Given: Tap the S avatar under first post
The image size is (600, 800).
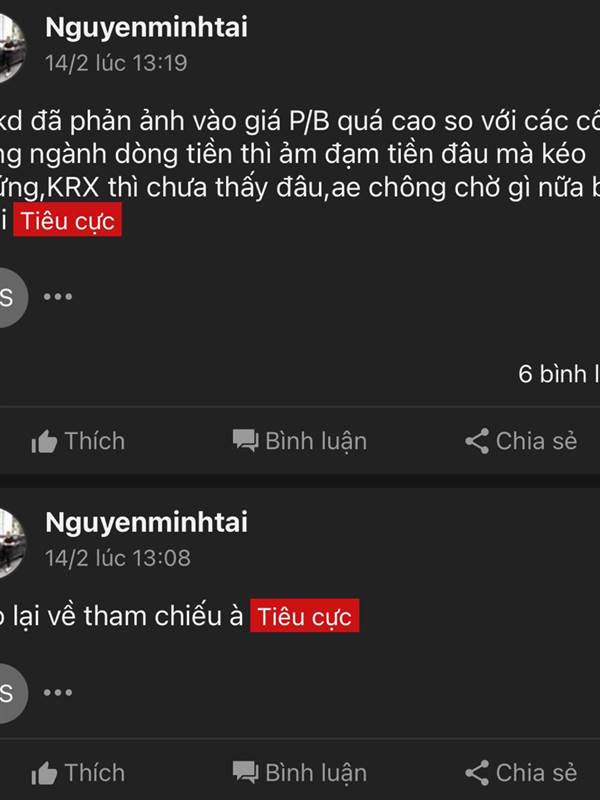Looking at the screenshot, I should tap(12, 297).
